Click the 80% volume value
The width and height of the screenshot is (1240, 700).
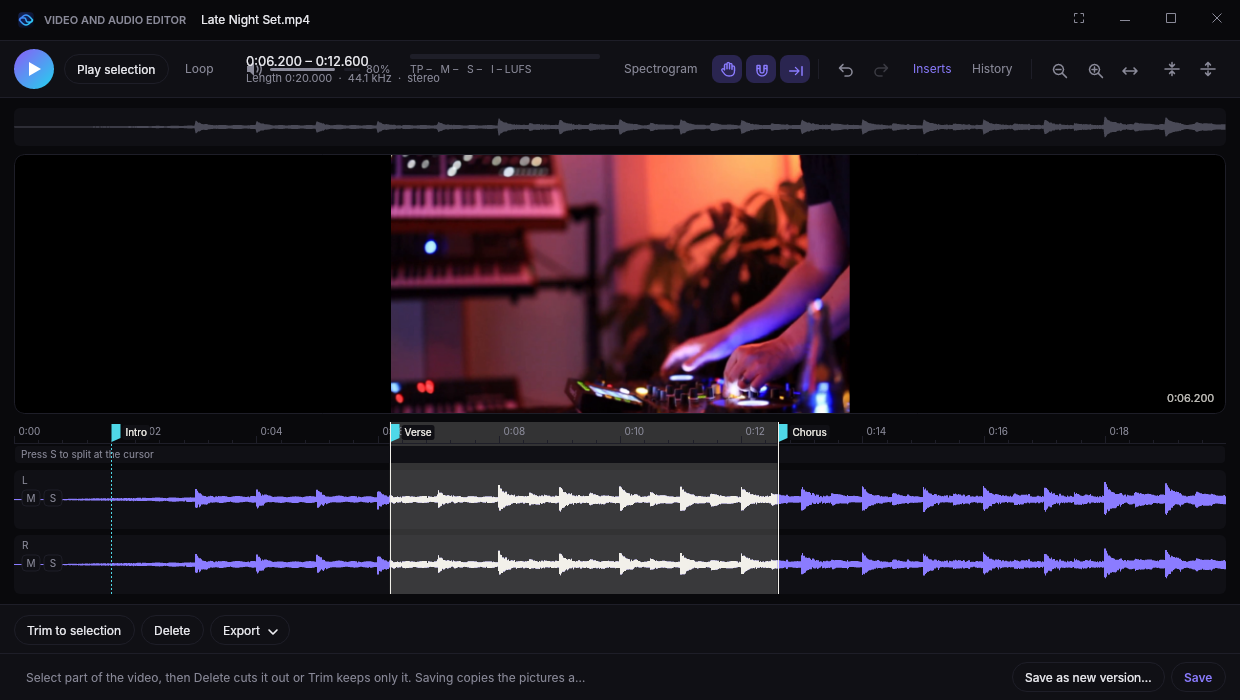point(378,69)
